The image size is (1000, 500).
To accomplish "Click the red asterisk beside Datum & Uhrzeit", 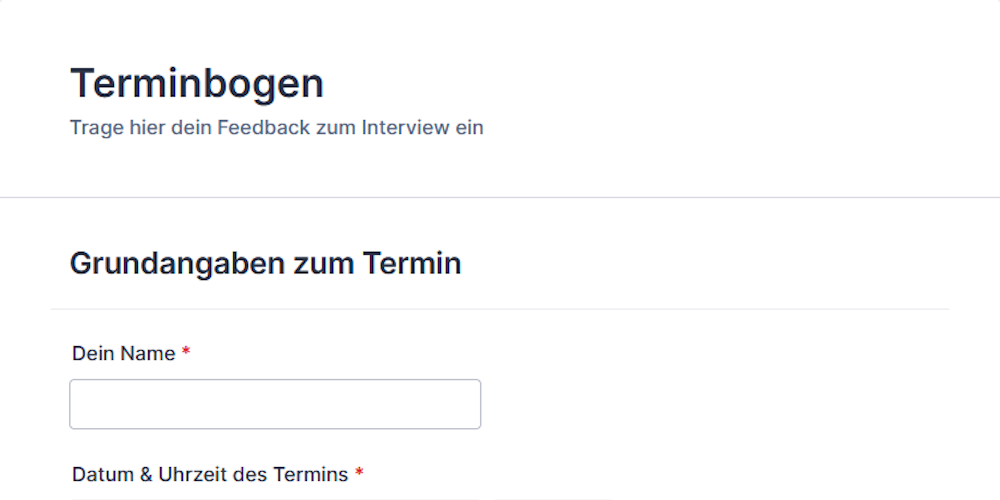I will [359, 474].
